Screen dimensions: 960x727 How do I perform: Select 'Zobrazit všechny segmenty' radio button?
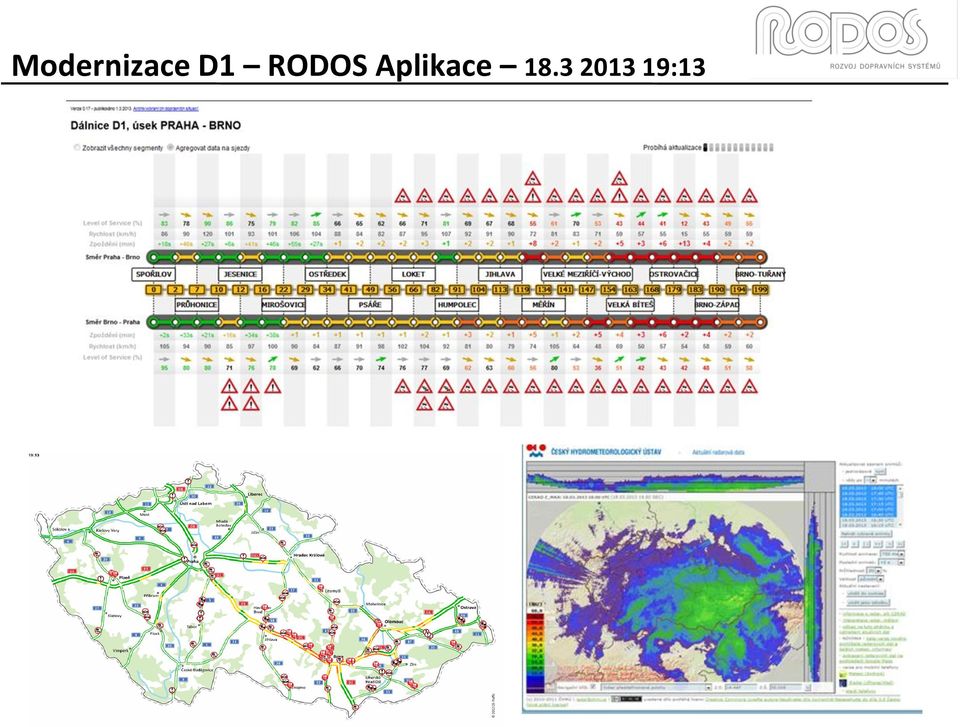point(77,148)
